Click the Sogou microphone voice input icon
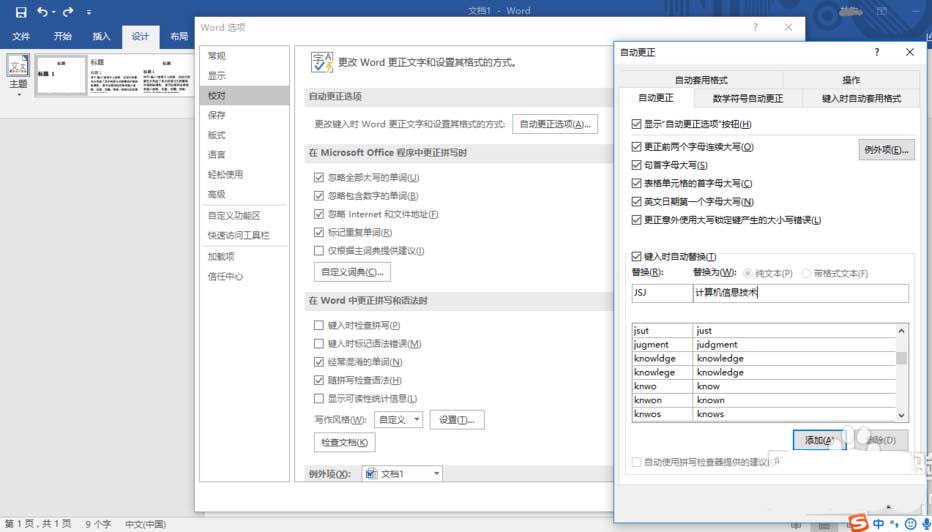 point(926,523)
